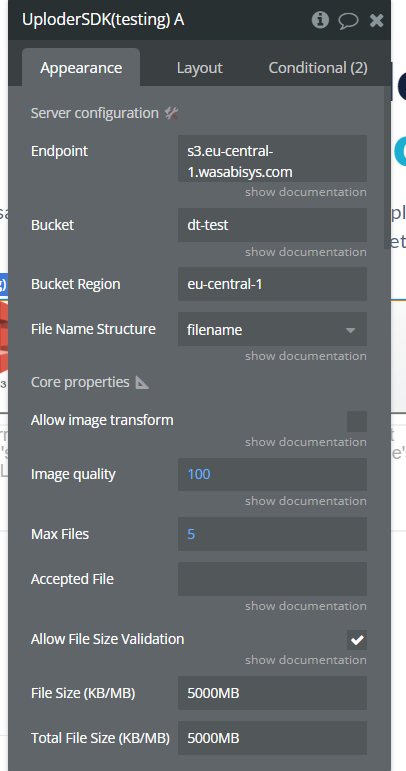Select the Appearance tab

pyautogui.click(x=81, y=68)
